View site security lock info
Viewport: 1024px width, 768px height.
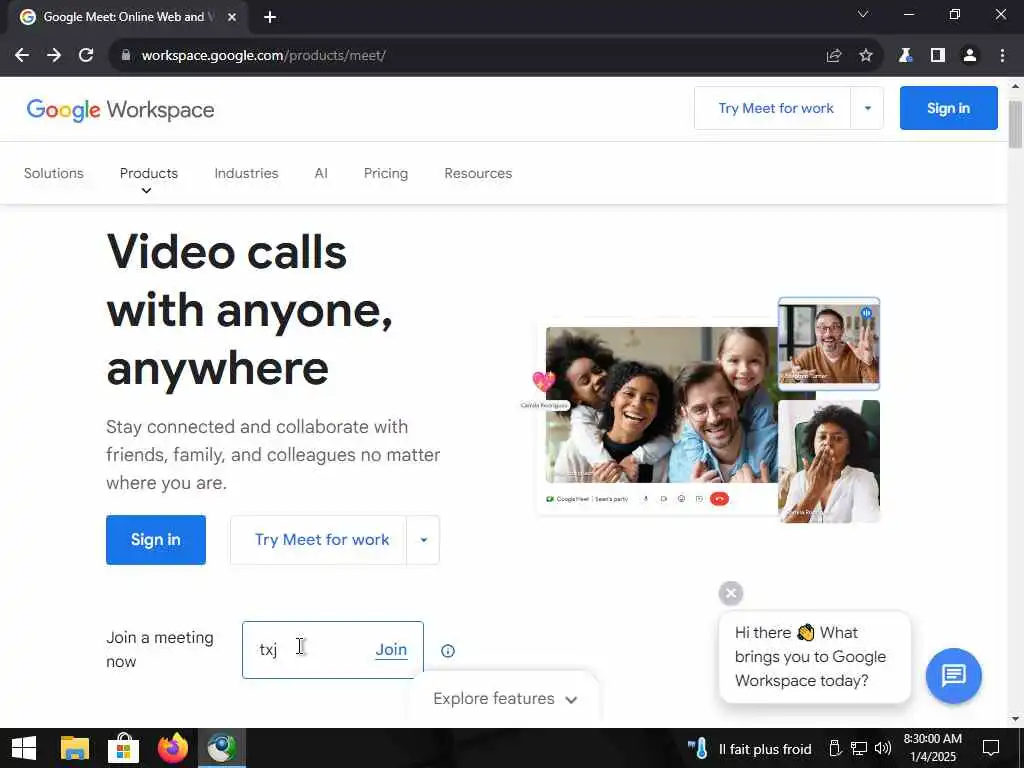(126, 56)
